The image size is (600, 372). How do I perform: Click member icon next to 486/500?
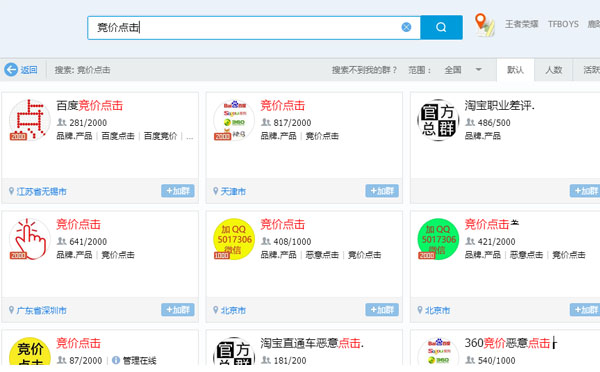[470, 122]
